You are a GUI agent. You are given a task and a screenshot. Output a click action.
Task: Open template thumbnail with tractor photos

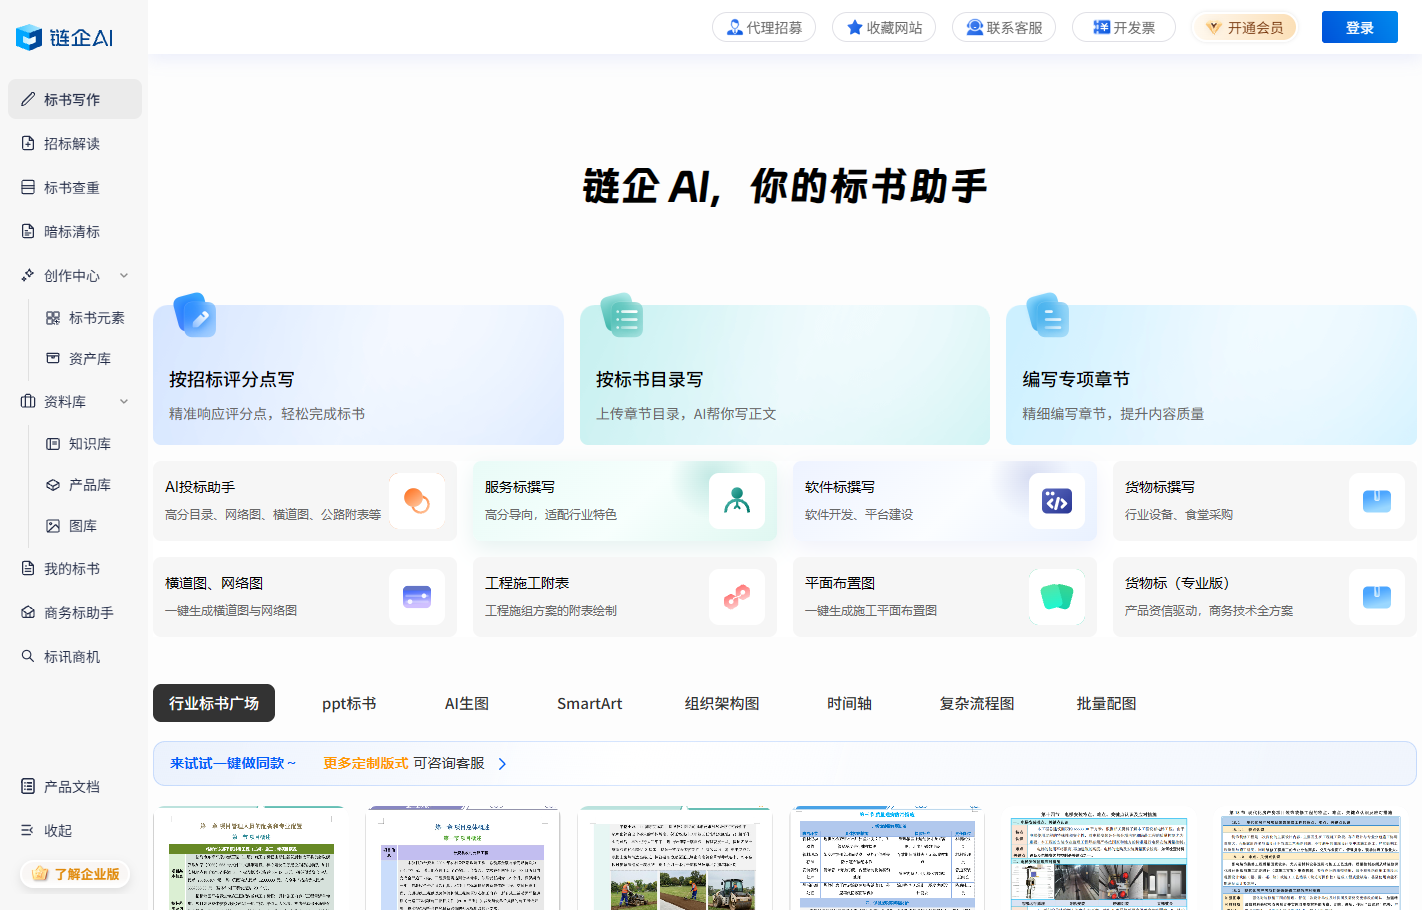tap(675, 858)
